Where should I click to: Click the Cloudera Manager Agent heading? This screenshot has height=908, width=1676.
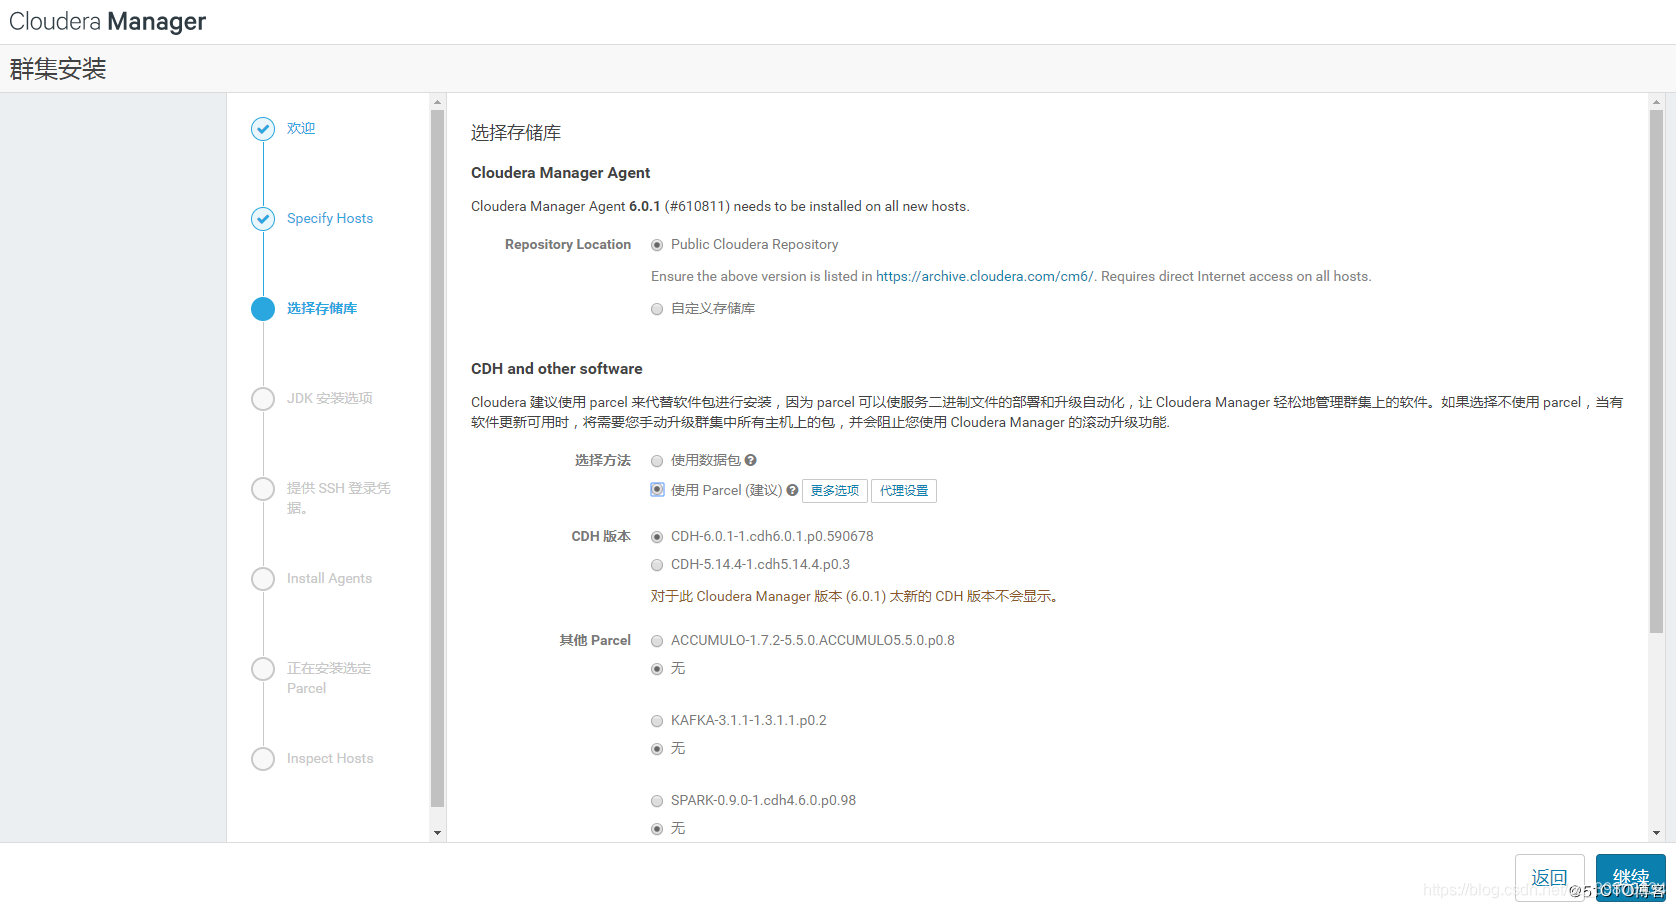pyautogui.click(x=561, y=173)
